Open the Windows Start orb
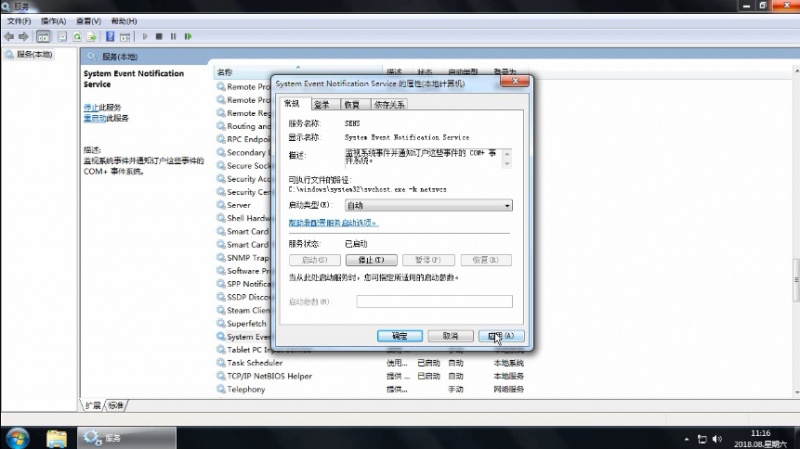This screenshot has width=800, height=449. 17,438
